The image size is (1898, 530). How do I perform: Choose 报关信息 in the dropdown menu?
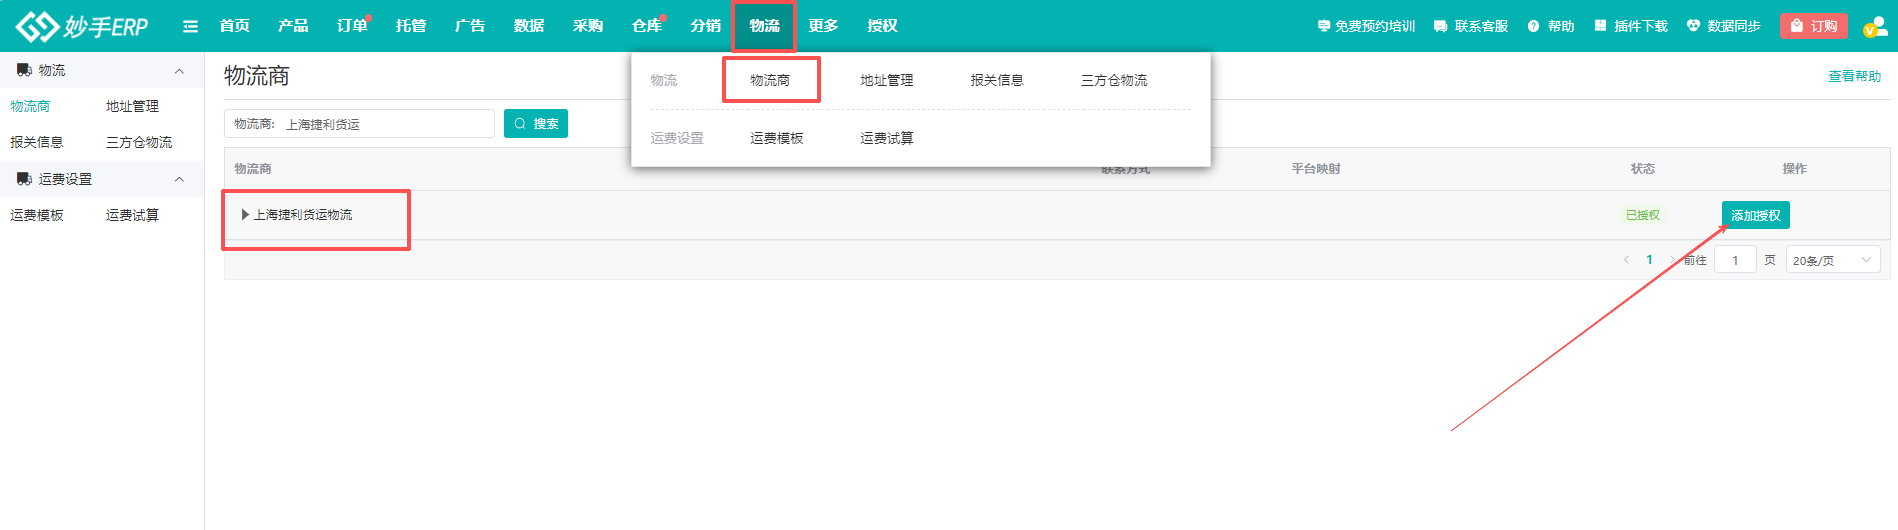coord(997,80)
